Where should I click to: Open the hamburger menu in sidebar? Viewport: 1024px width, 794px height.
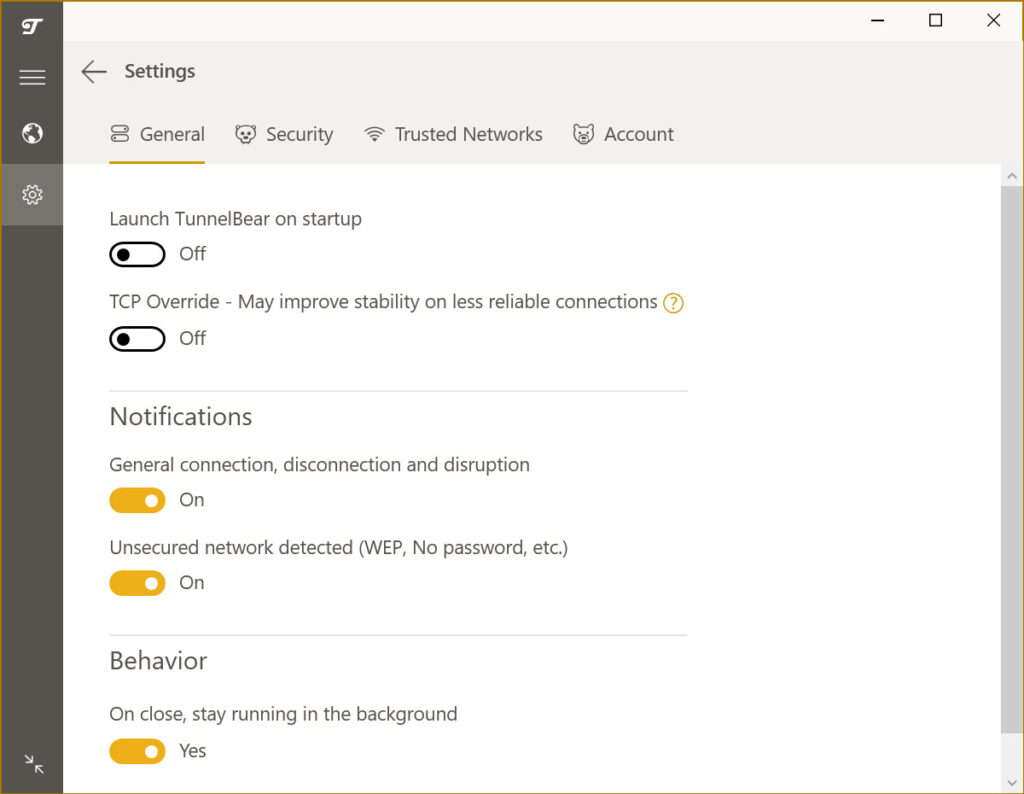tap(32, 78)
